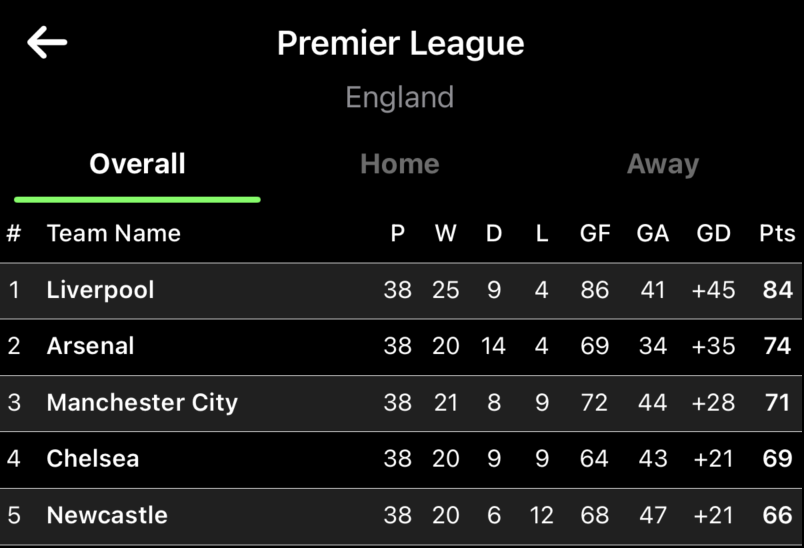Tap the P played column header
Viewport: 804px width, 548px height.
(397, 234)
